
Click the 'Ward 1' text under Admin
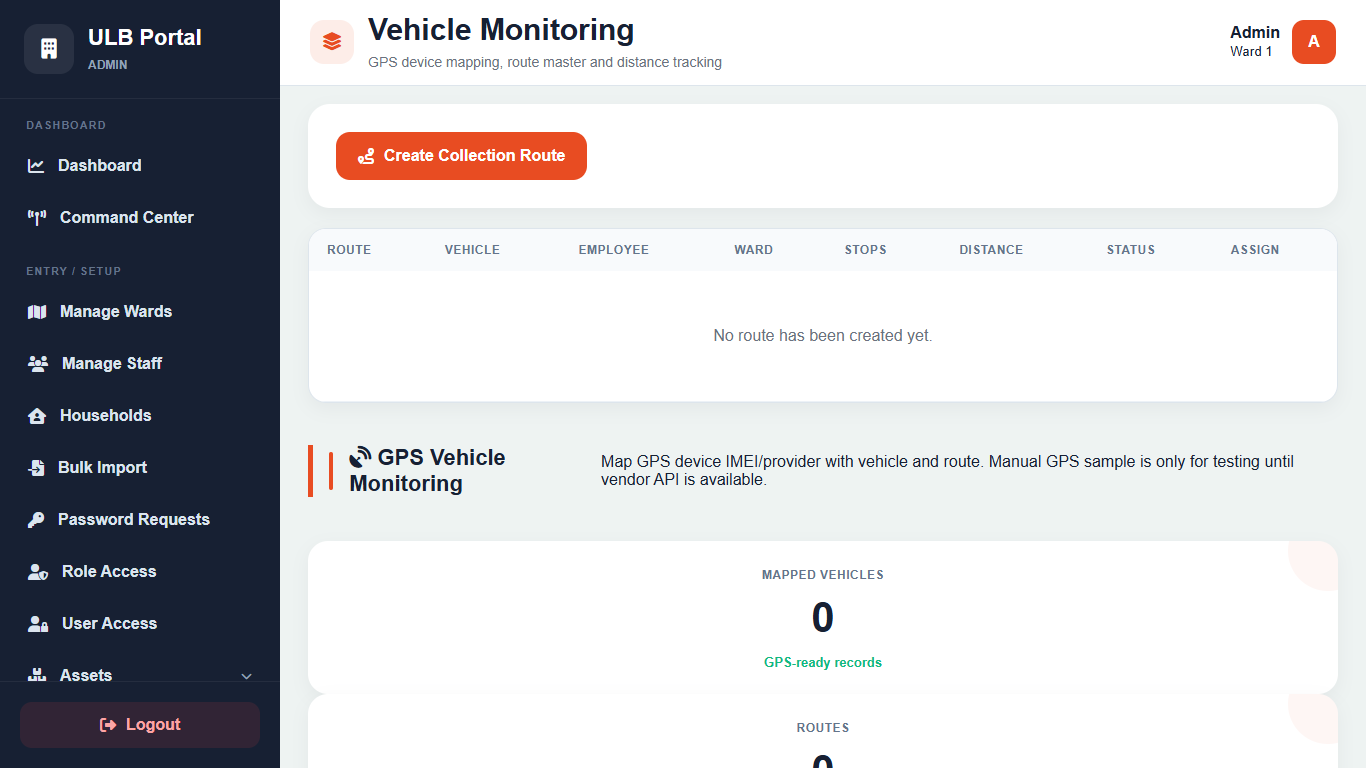tap(1251, 52)
